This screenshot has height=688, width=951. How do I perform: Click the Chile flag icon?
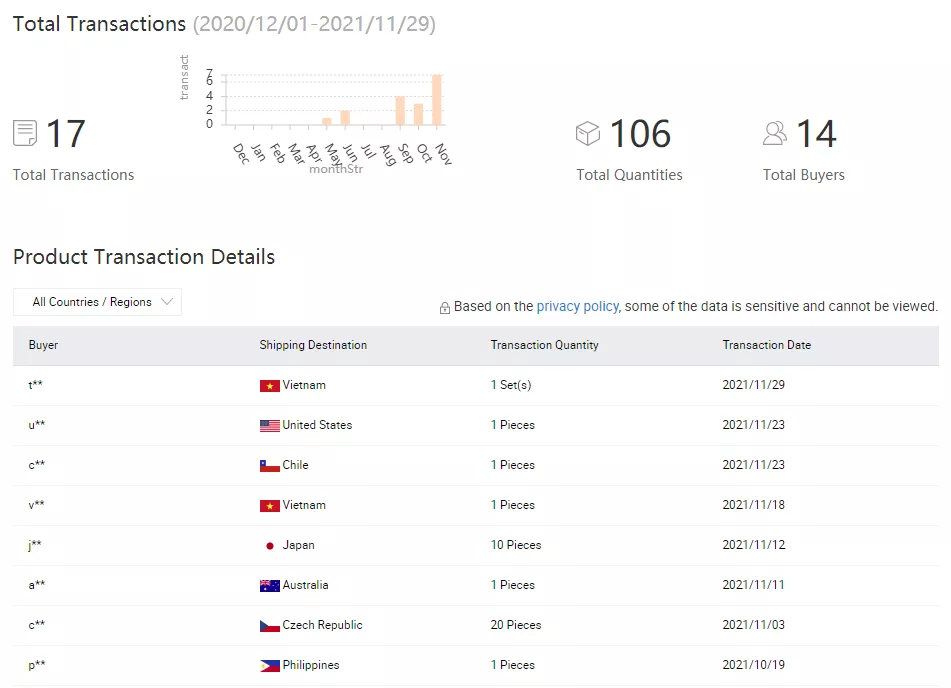pos(269,465)
